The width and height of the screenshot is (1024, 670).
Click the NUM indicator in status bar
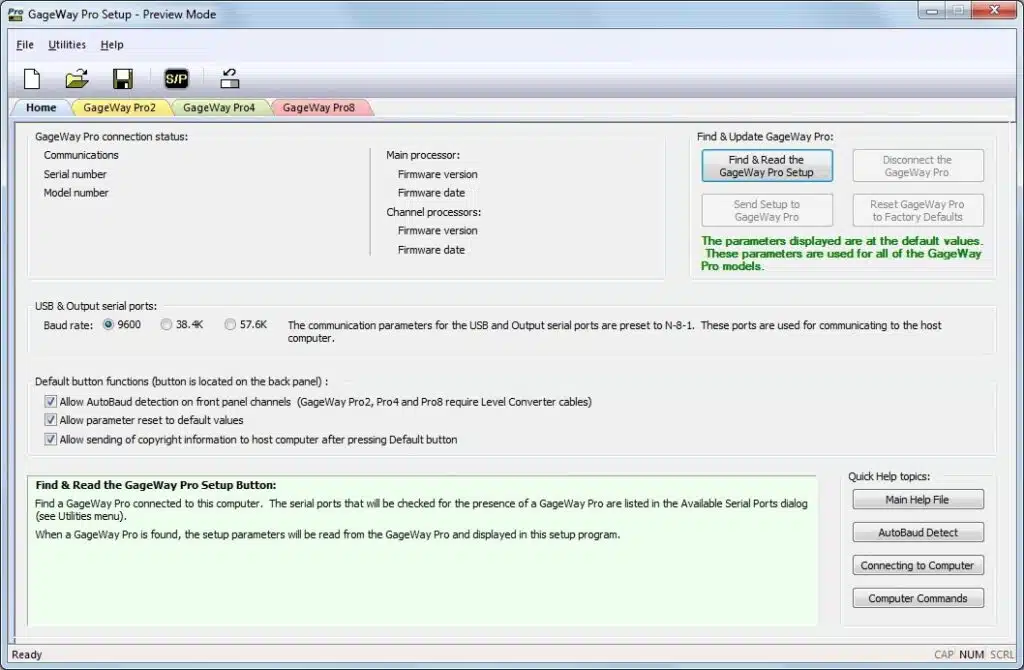(972, 654)
